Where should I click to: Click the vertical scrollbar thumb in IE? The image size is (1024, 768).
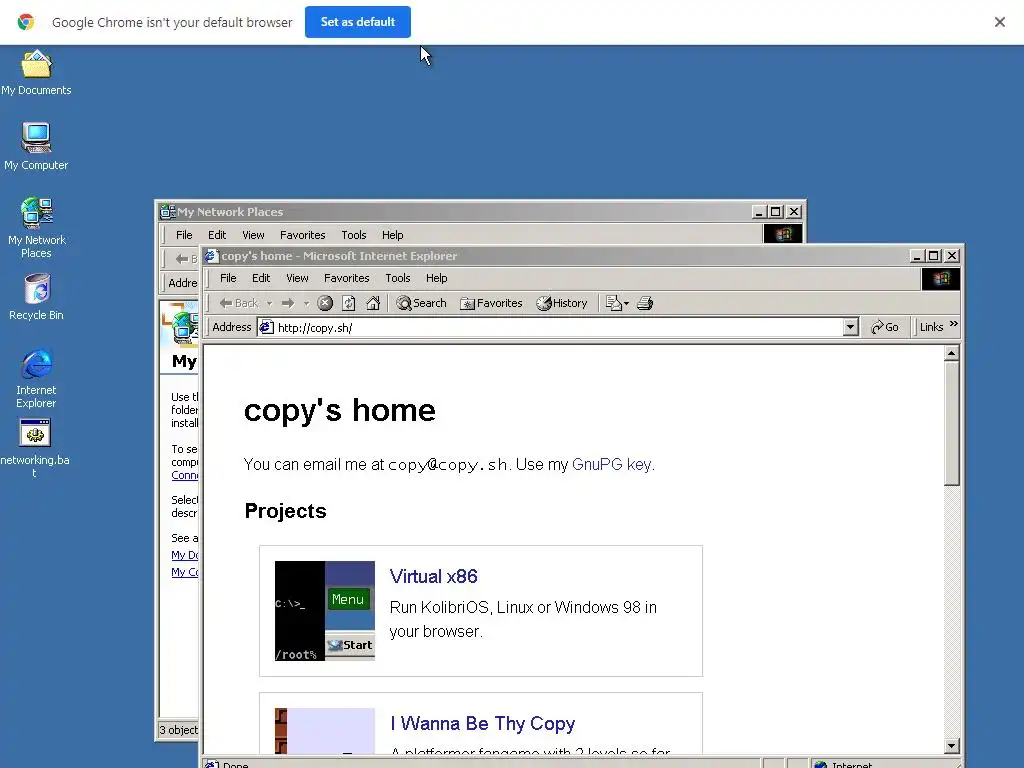[x=952, y=423]
